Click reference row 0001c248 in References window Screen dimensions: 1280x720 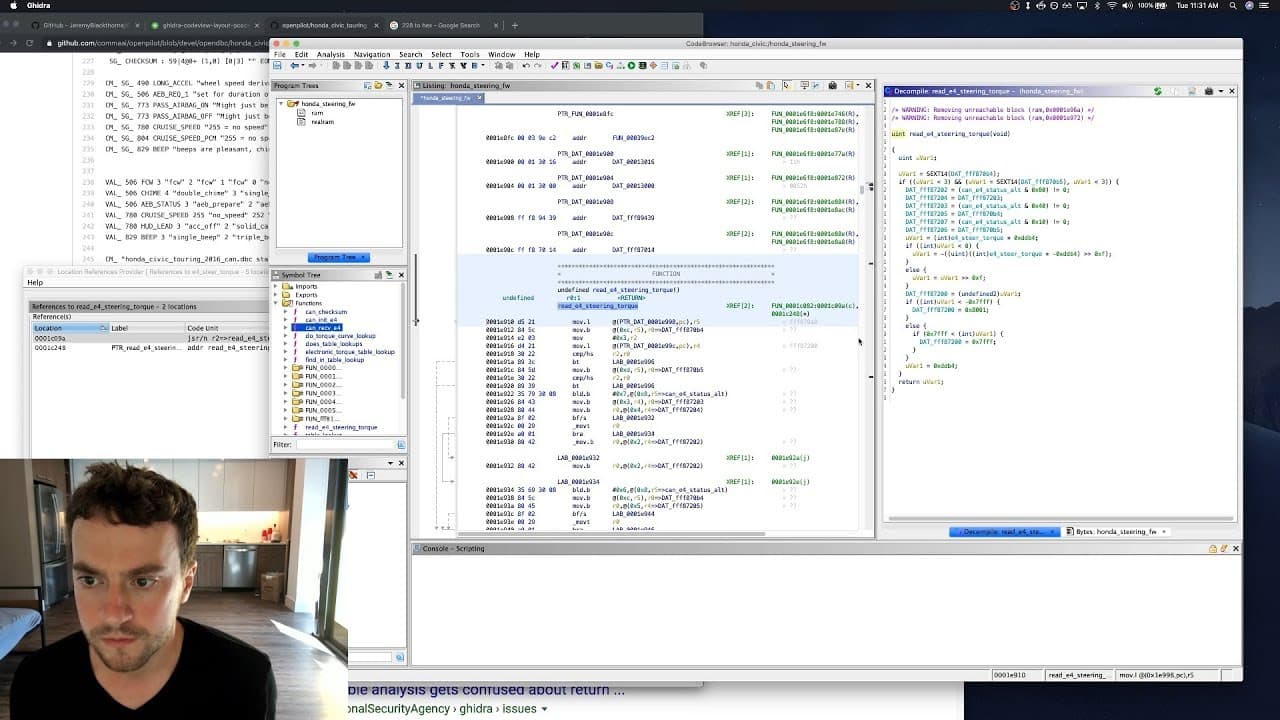click(x=150, y=347)
